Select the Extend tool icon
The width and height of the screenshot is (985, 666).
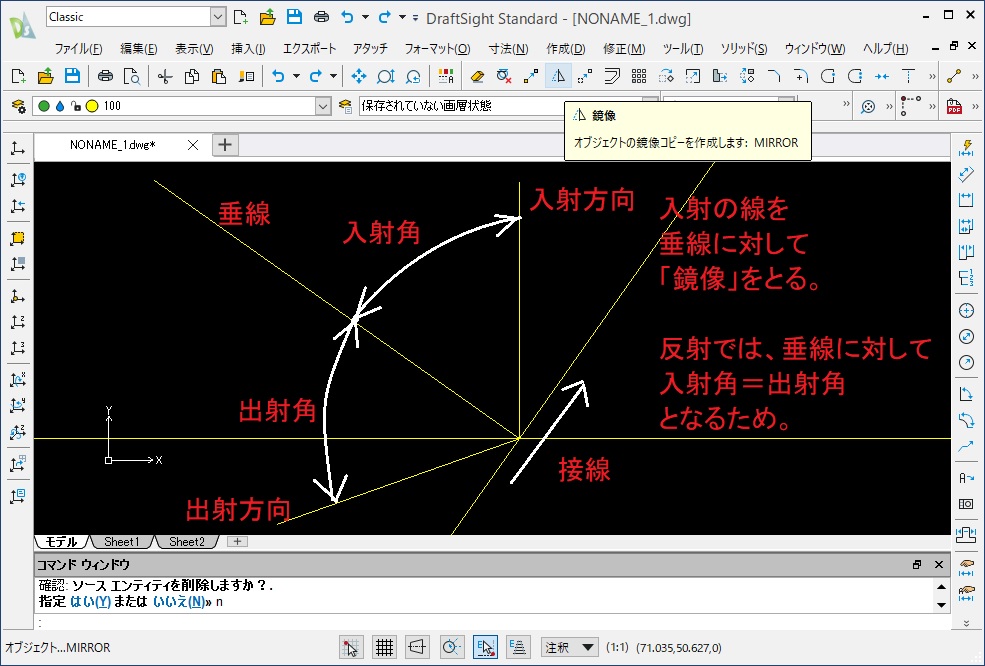pyautogui.click(x=908, y=77)
